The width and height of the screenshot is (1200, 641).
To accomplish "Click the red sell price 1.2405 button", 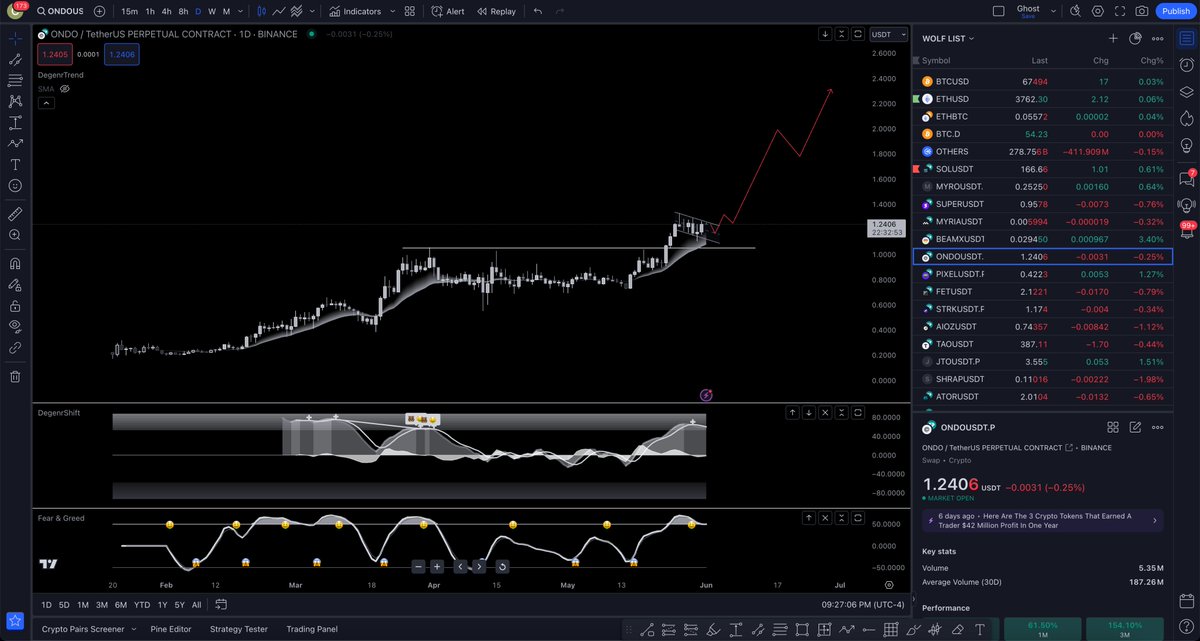I will [x=55, y=54].
